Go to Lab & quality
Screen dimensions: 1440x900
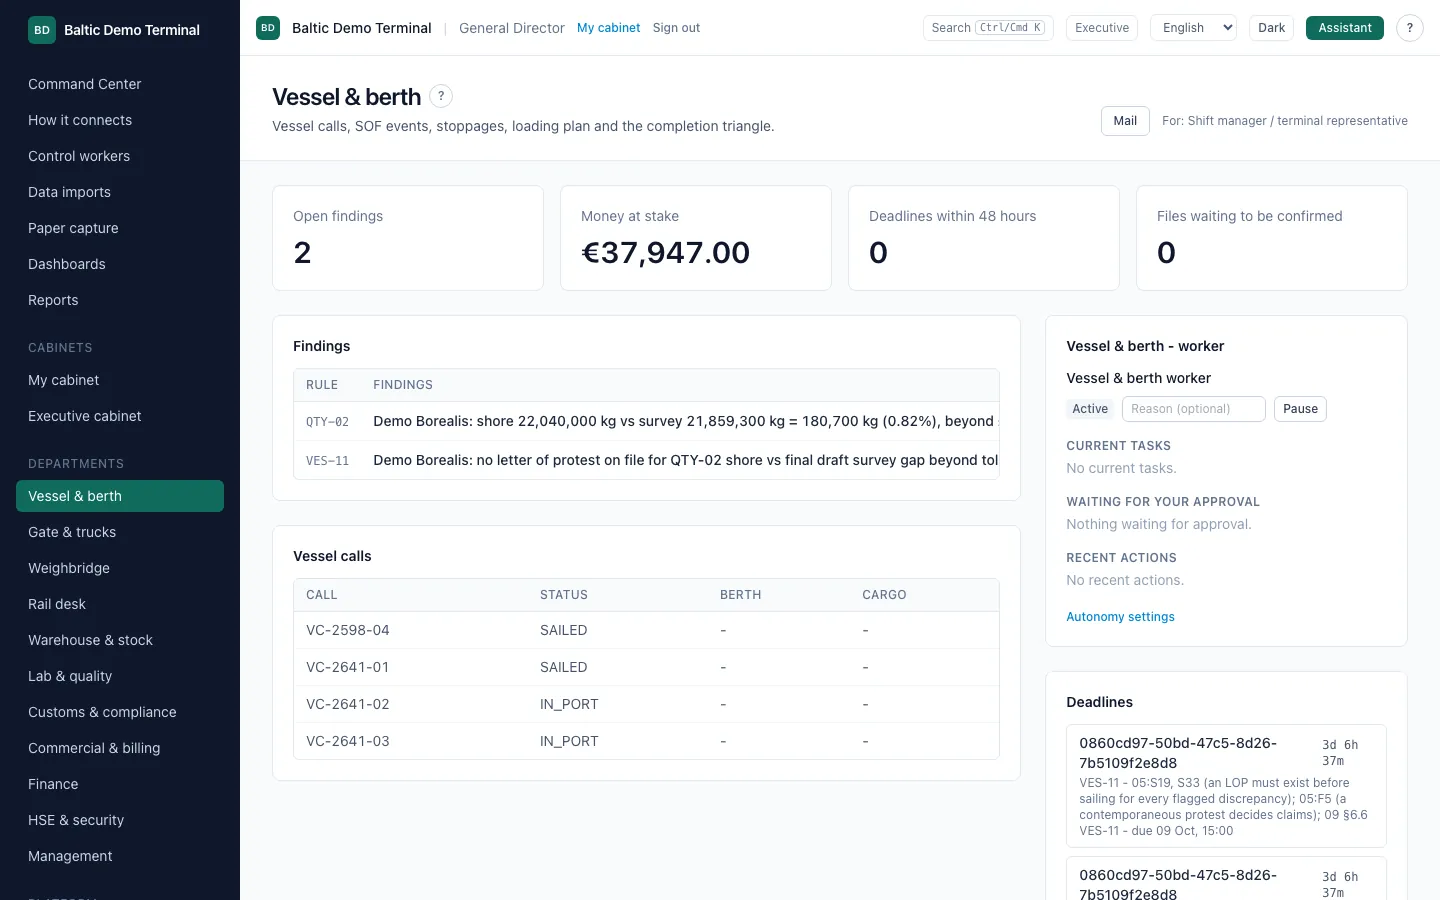pos(120,676)
